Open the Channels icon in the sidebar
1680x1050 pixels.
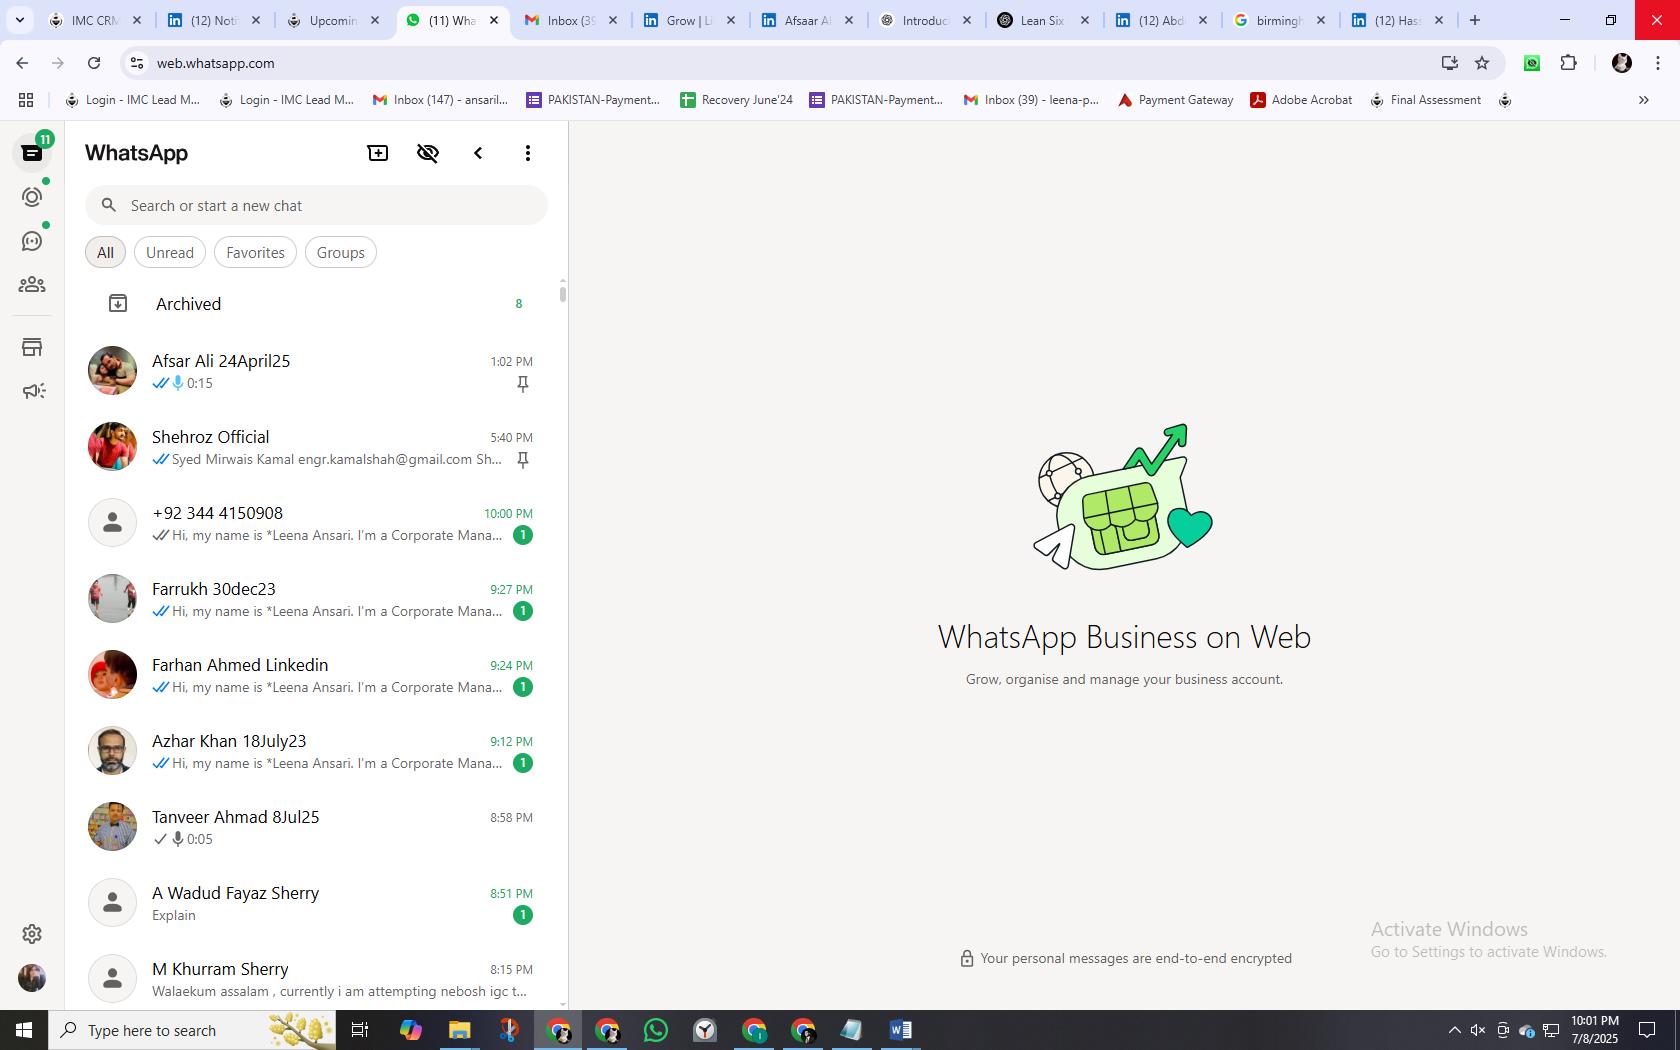[x=32, y=241]
